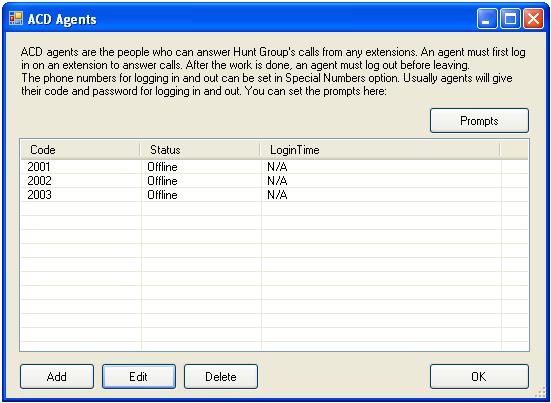This screenshot has width=551, height=403.
Task: Open the Prompts settings button
Action: pyautogui.click(x=479, y=121)
